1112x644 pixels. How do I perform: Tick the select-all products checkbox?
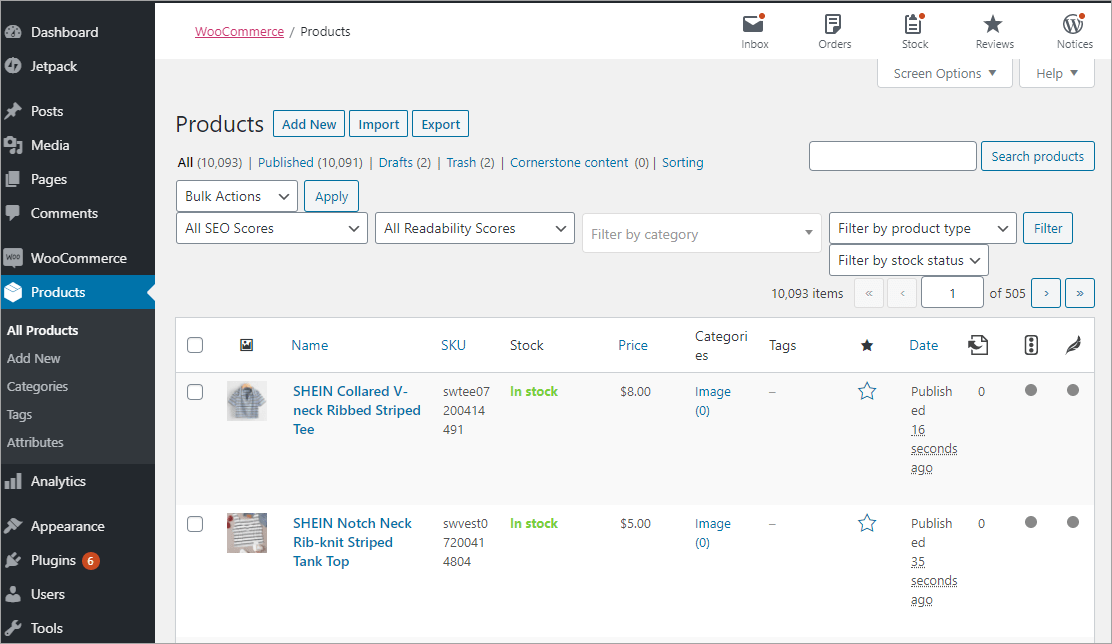point(195,345)
